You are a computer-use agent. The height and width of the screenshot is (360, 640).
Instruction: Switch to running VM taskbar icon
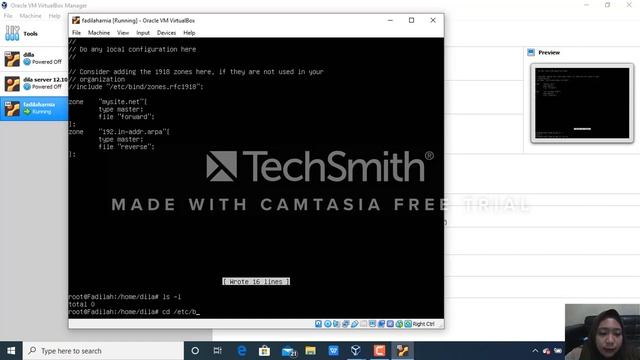[x=402, y=351]
